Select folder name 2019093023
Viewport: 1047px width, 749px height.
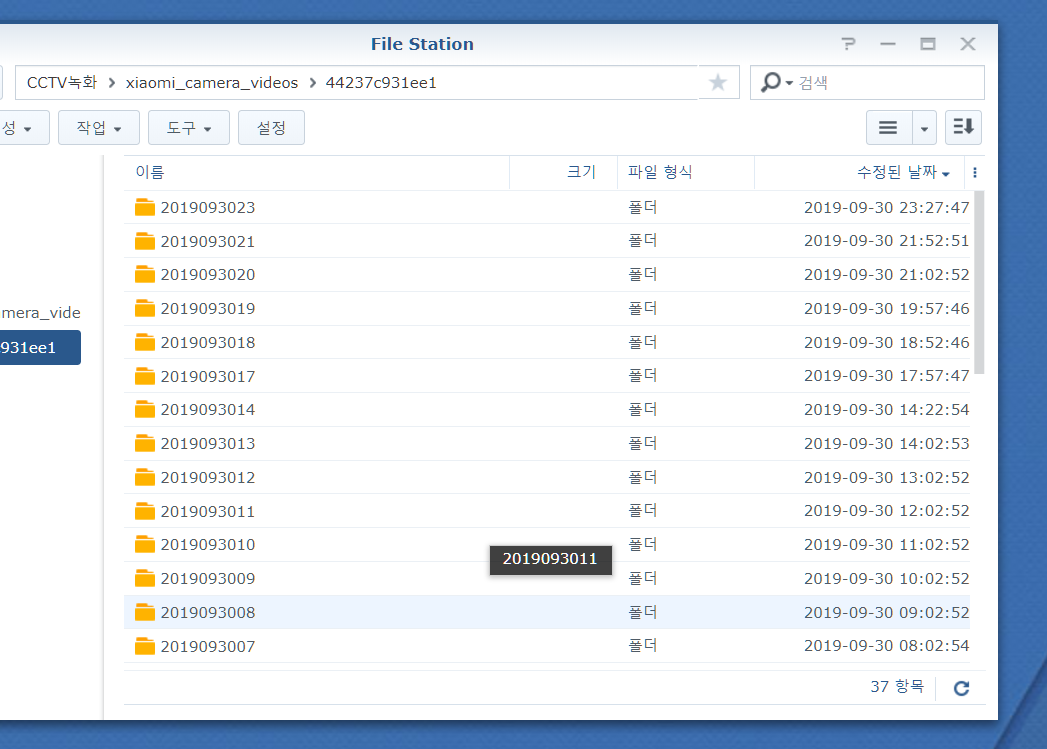(208, 208)
